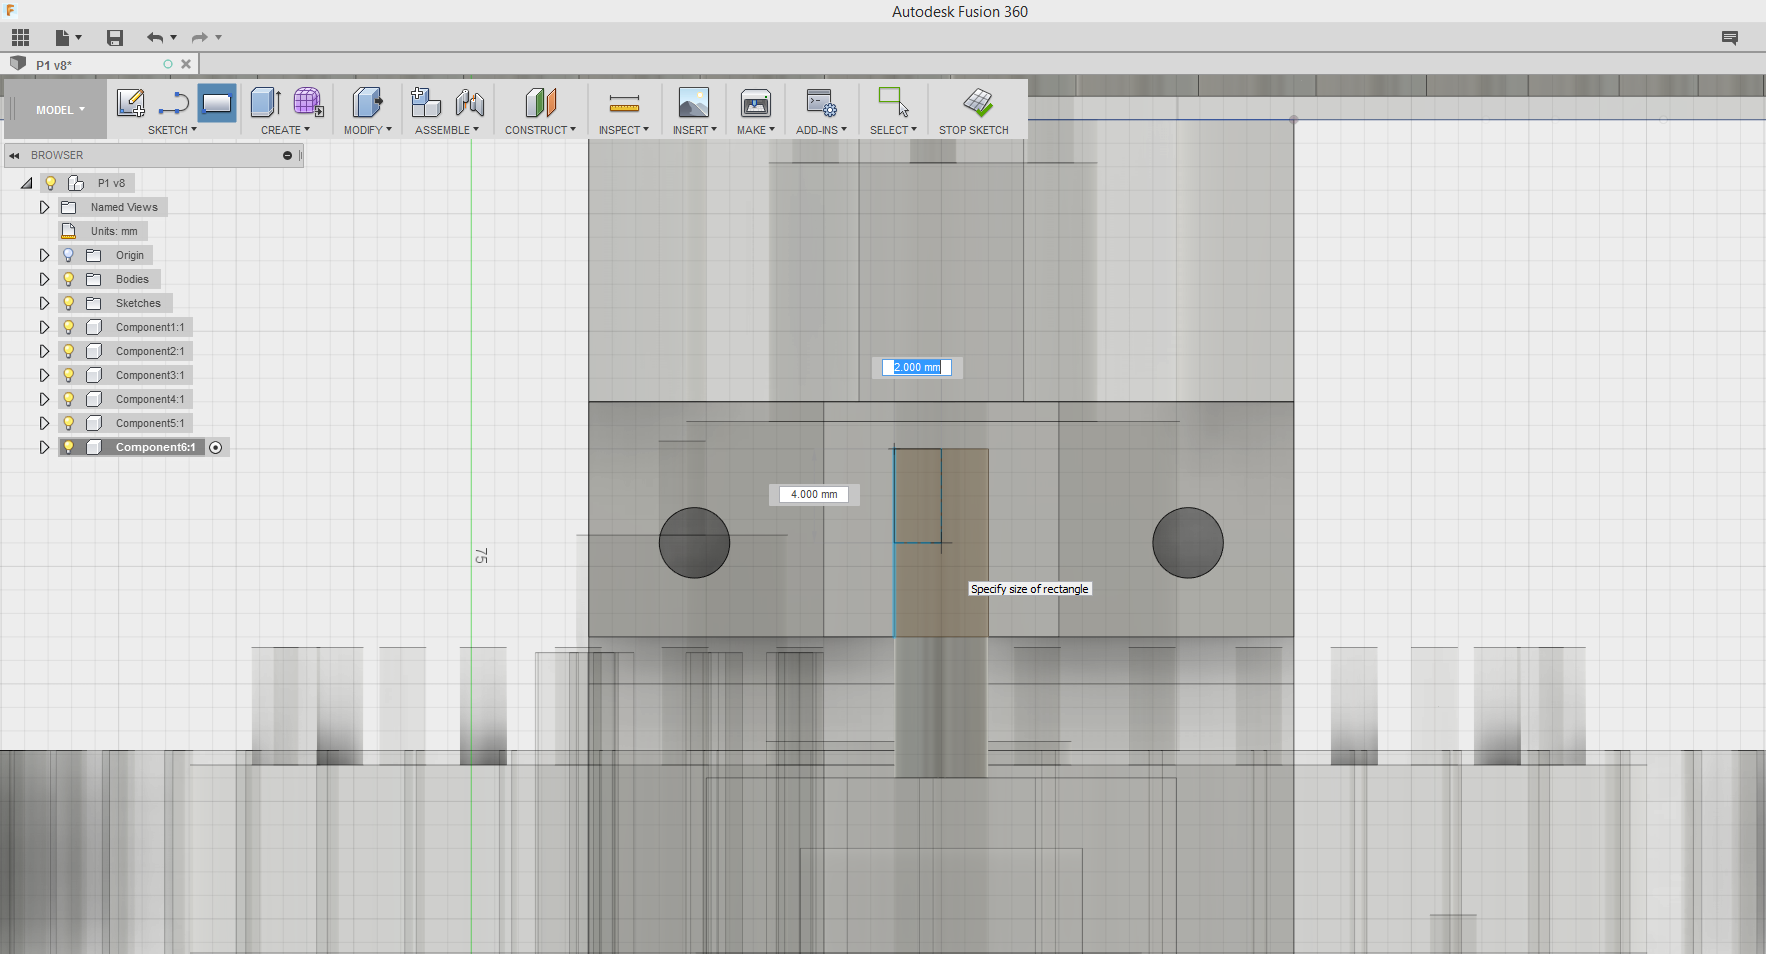Click the 3D Print make icon
1766x954 pixels.
coord(756,103)
